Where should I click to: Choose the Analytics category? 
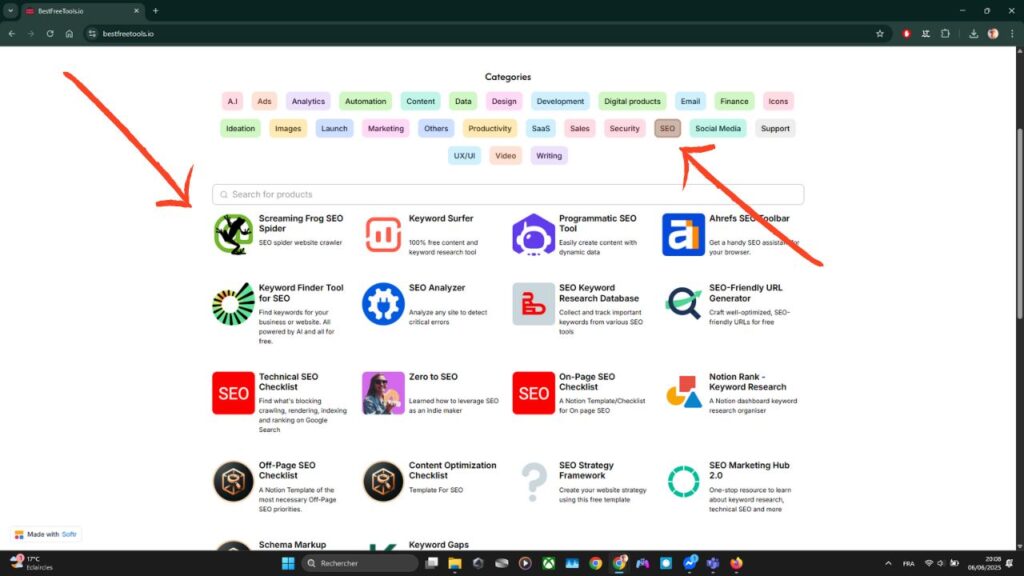click(308, 101)
